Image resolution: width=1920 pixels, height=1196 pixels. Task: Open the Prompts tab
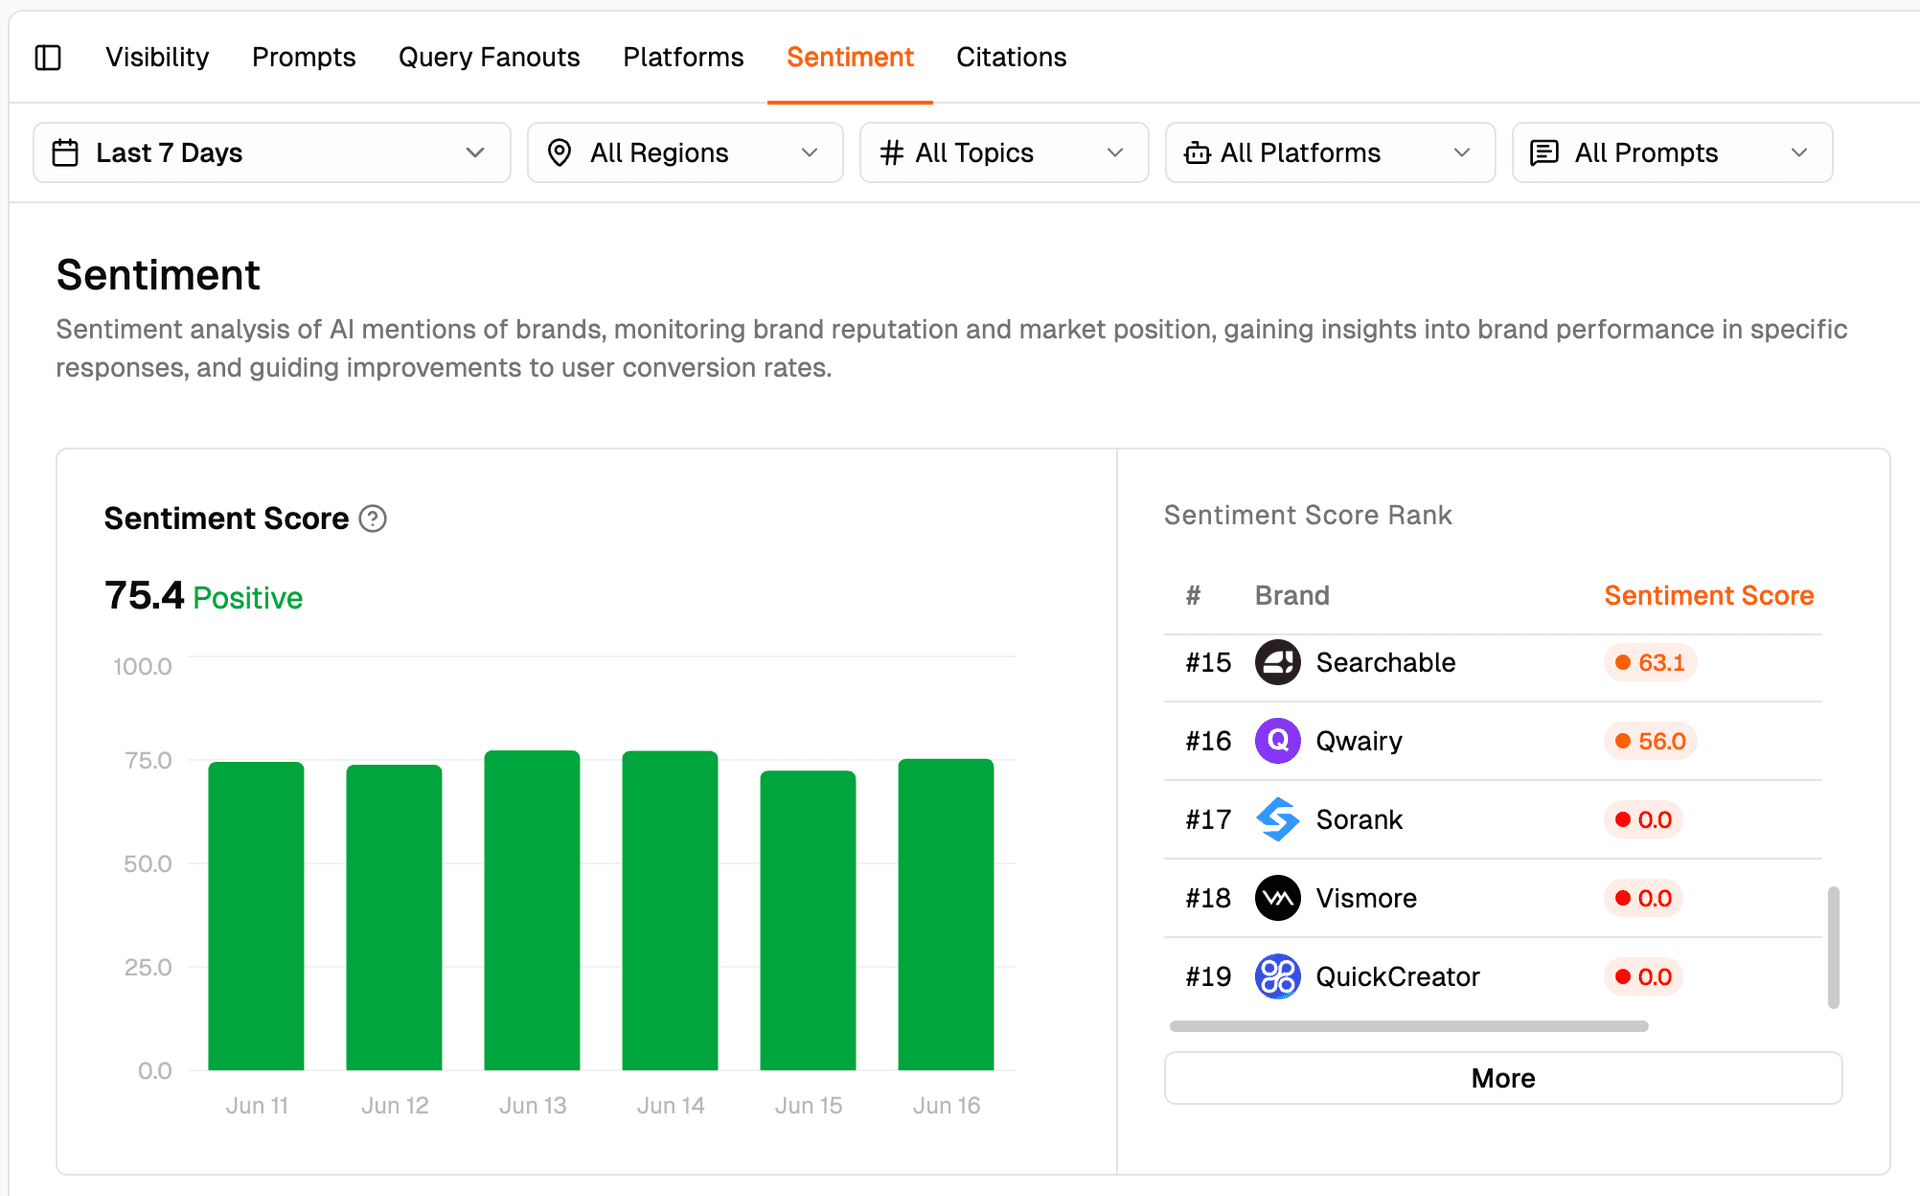tap(304, 57)
